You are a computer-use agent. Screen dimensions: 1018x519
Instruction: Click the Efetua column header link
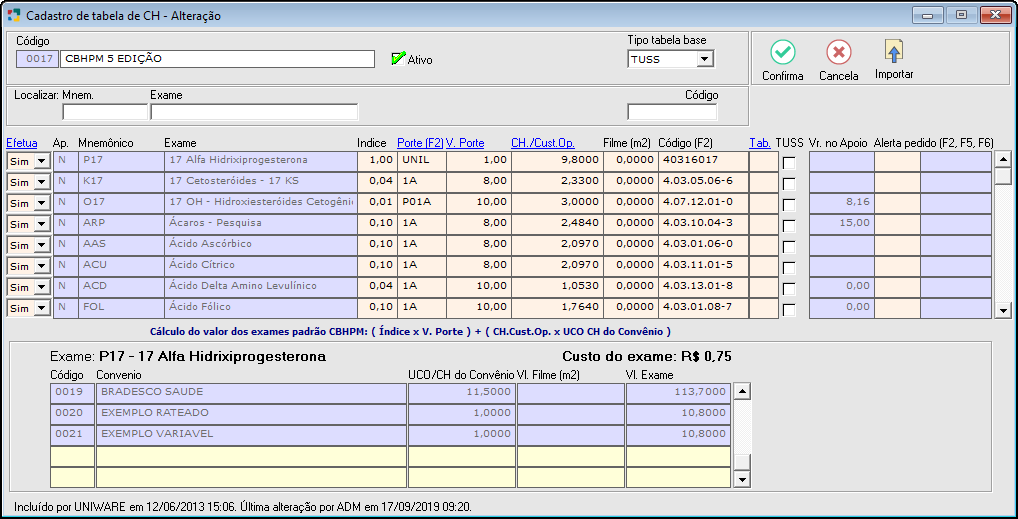pyautogui.click(x=21, y=142)
